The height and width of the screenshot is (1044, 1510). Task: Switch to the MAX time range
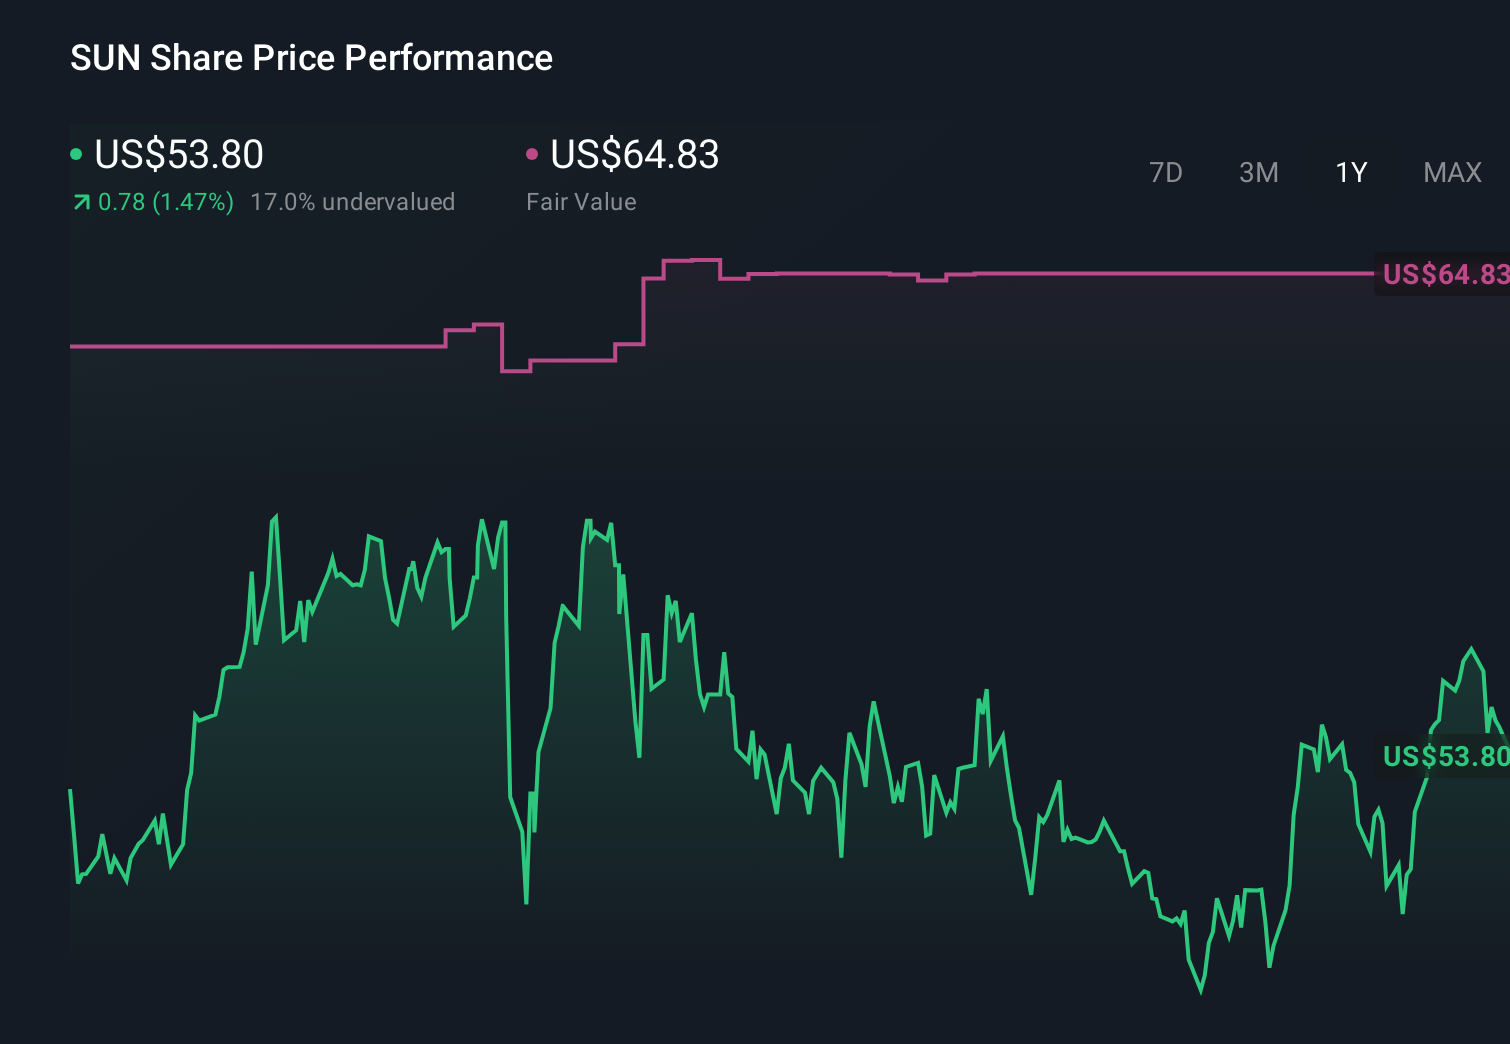tap(1451, 173)
